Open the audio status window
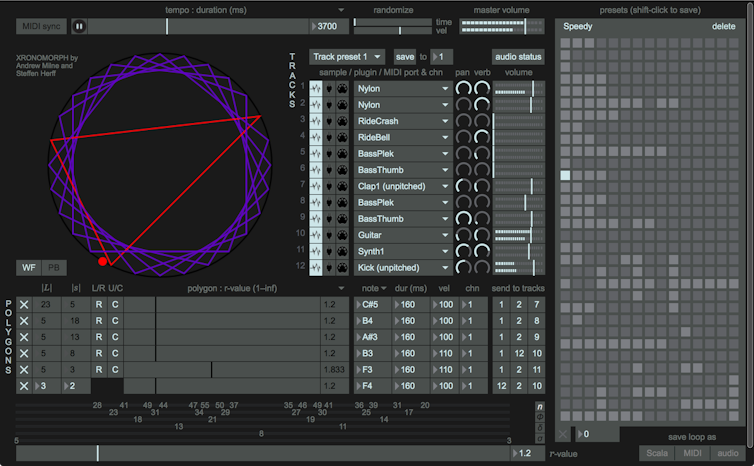This screenshot has width=754, height=466. [518, 57]
